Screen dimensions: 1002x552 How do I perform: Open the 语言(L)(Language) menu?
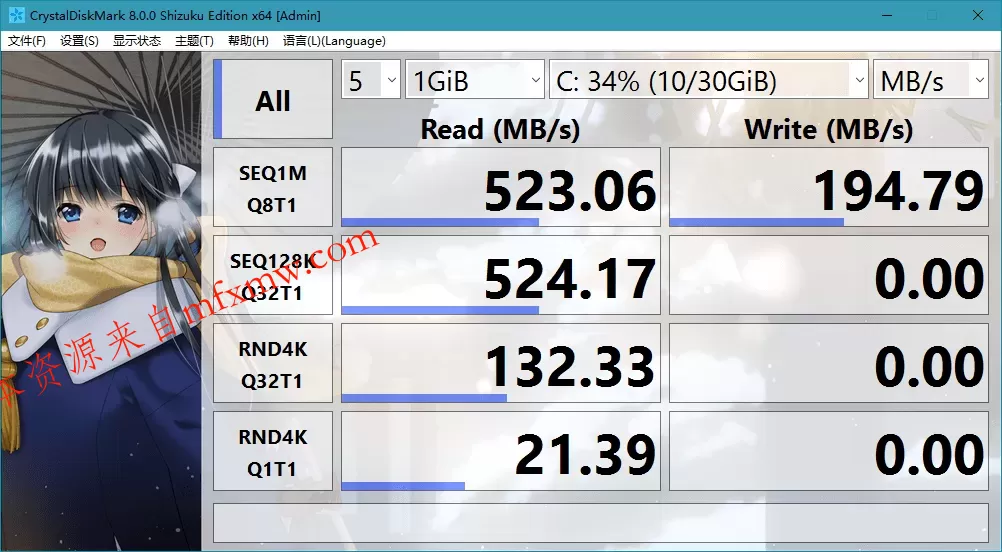coord(334,41)
